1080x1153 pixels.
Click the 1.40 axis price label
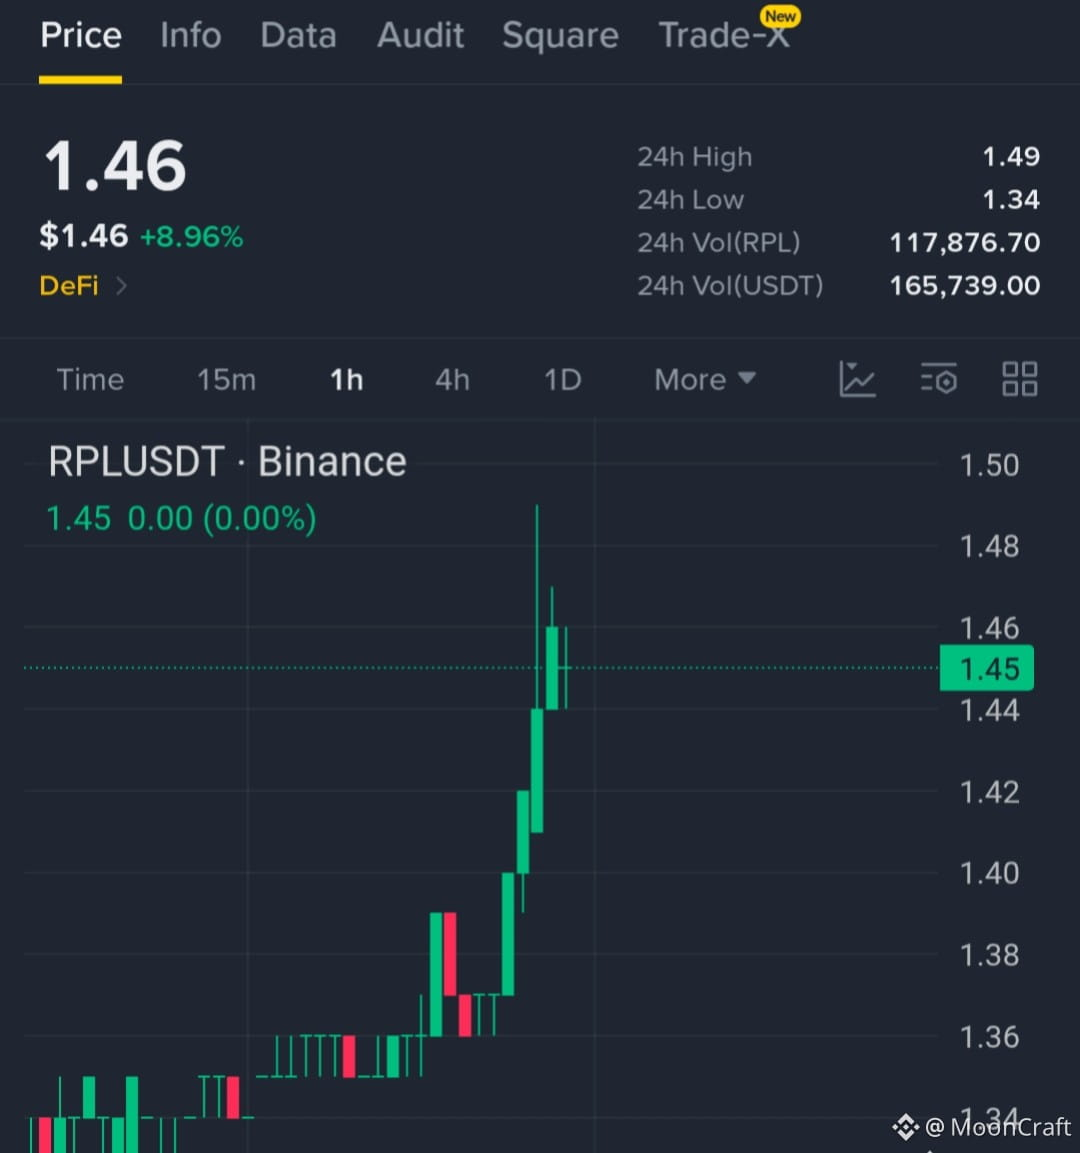990,874
